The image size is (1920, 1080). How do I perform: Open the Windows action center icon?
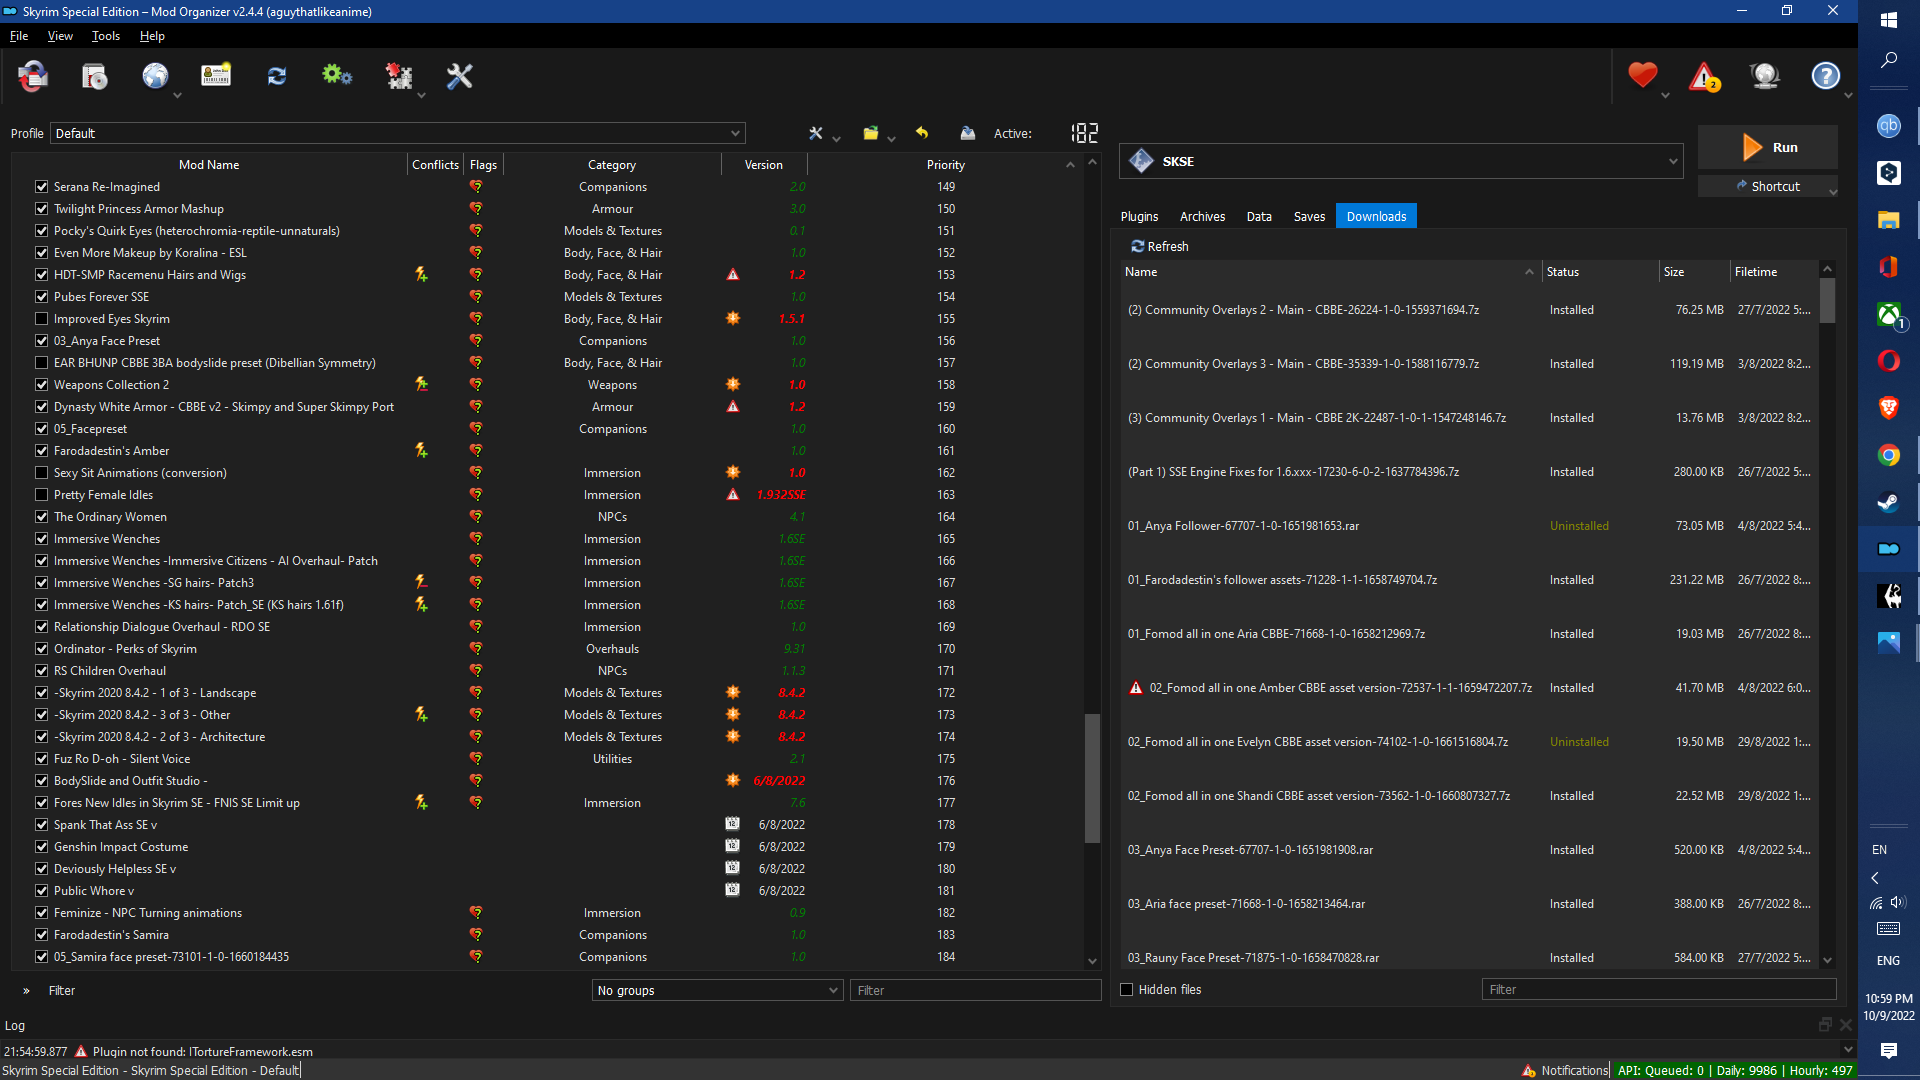tap(1888, 1050)
